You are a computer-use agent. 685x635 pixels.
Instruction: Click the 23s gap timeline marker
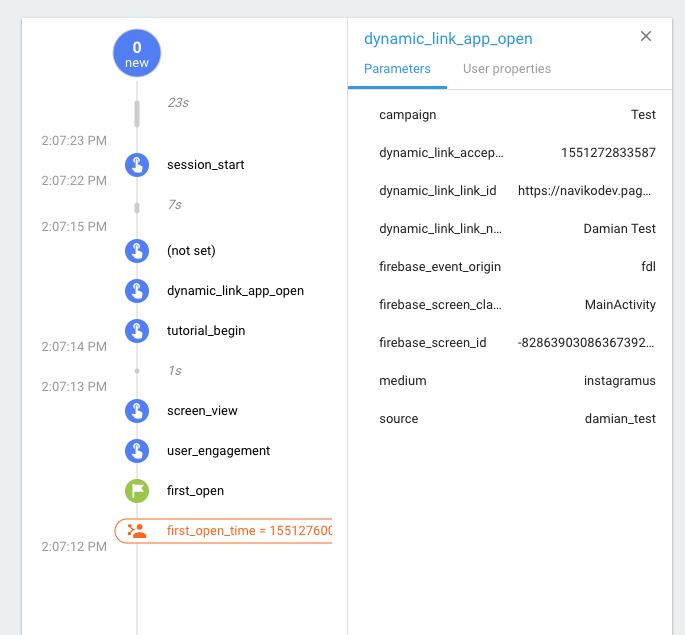point(137,113)
